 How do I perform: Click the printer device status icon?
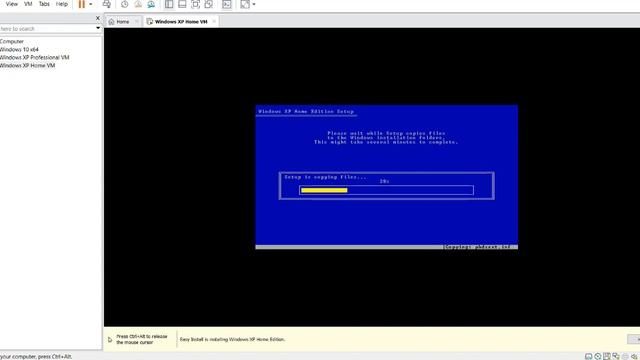point(625,356)
